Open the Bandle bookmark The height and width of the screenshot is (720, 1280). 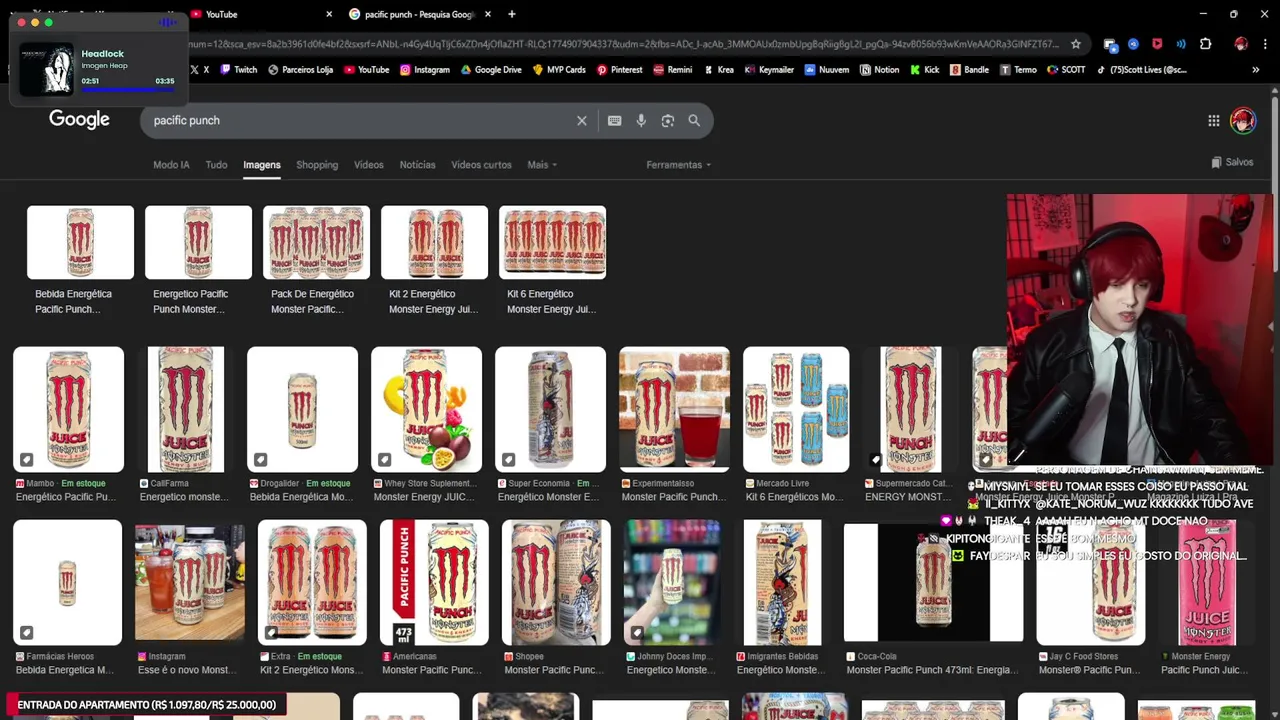point(969,70)
